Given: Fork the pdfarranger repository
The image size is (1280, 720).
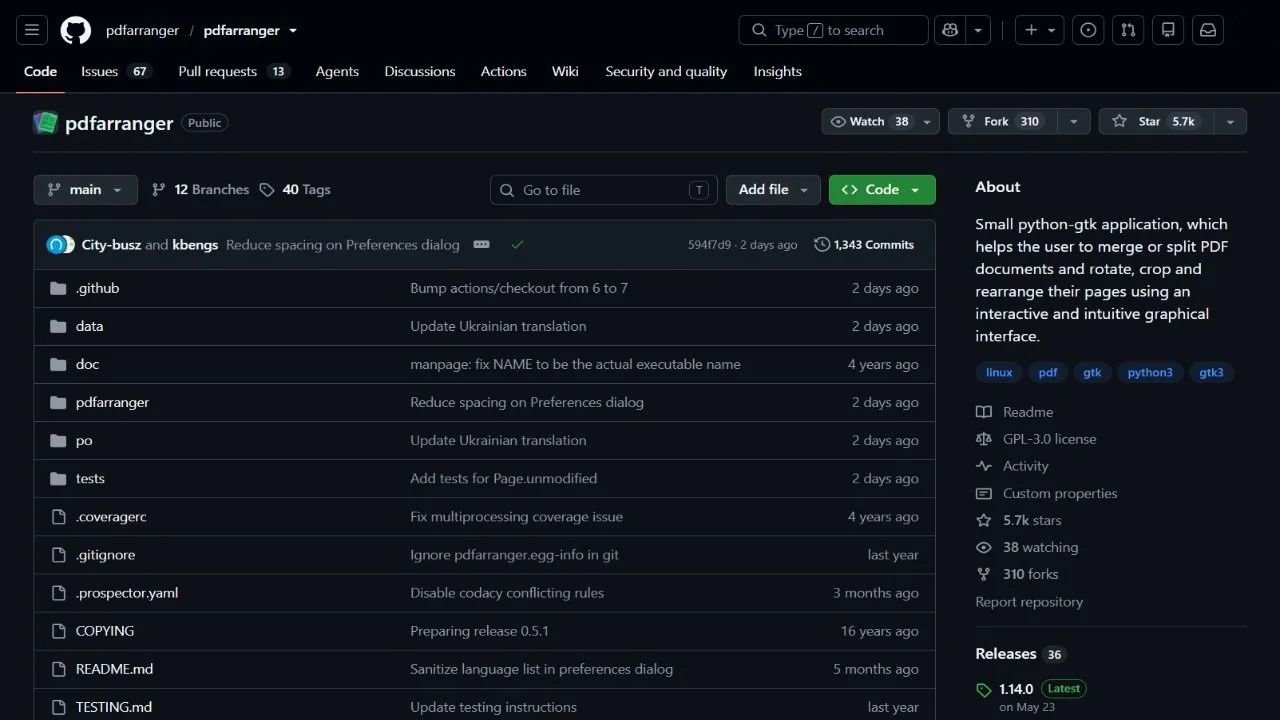Looking at the screenshot, I should click(1003, 122).
